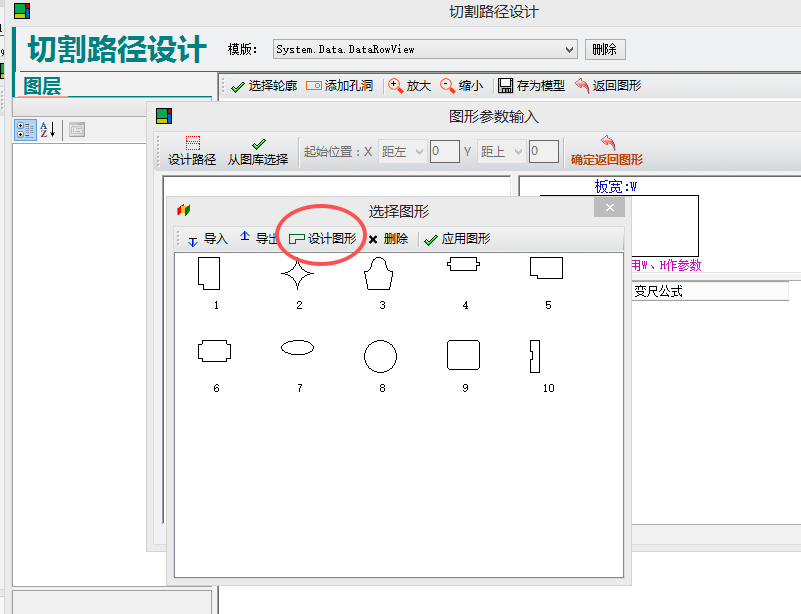Click 设计路径 in the 图形参数输入 toolbar
Image resolution: width=801 pixels, height=614 pixels.
pos(192,151)
